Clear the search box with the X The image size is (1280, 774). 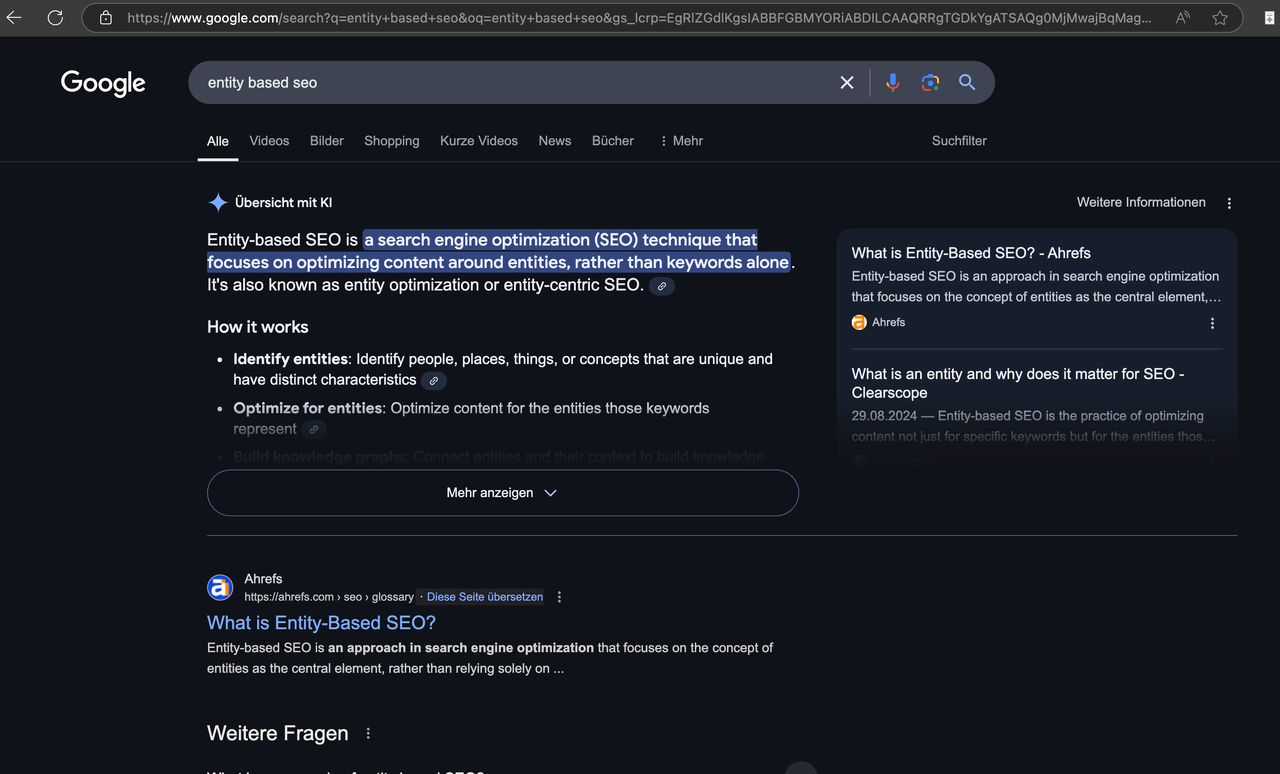pyautogui.click(x=847, y=82)
